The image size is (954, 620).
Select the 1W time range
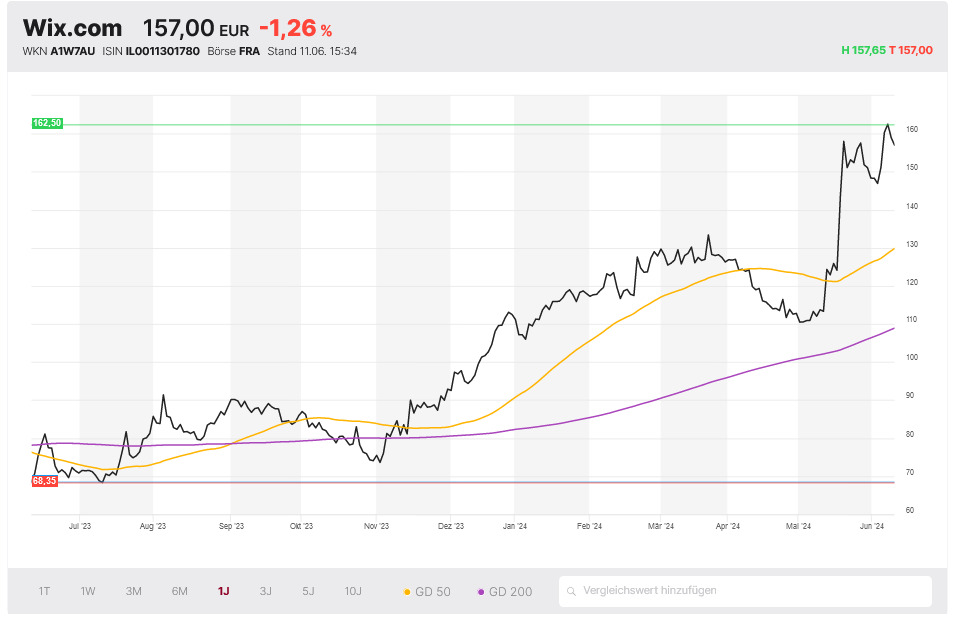coord(88,591)
